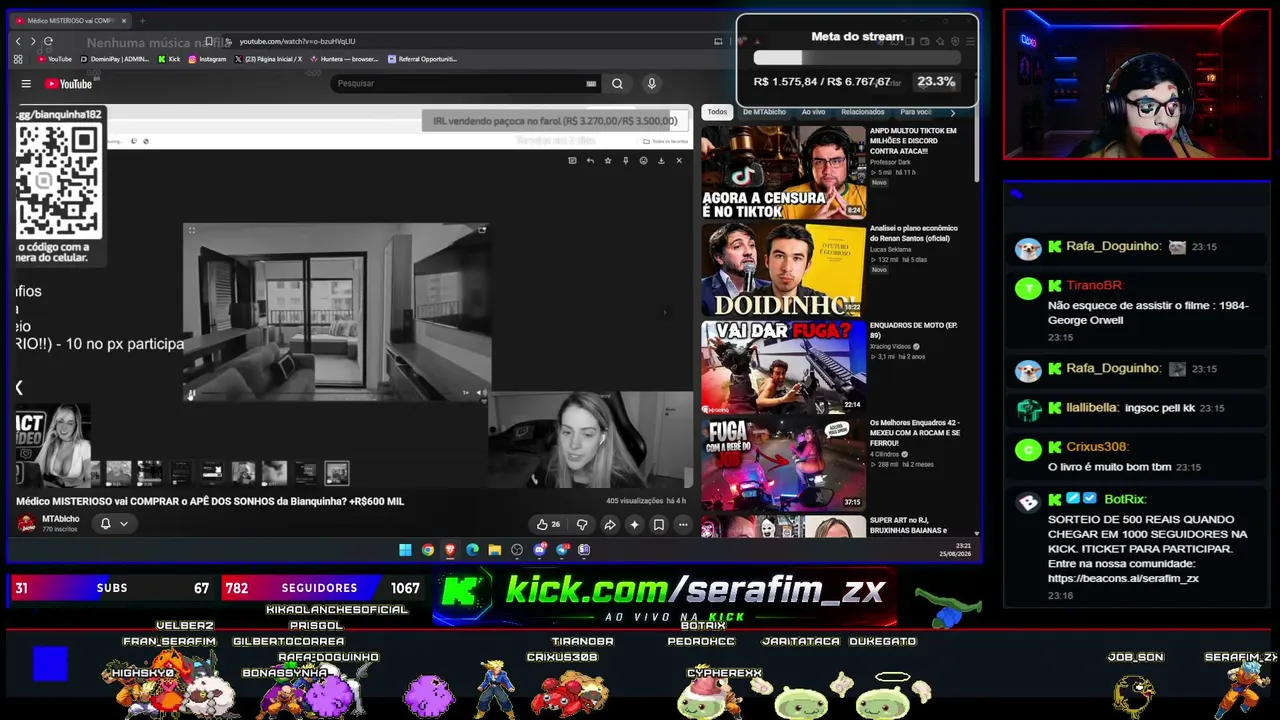Share the video
Screen dimensions: 1280x720
click(609, 524)
